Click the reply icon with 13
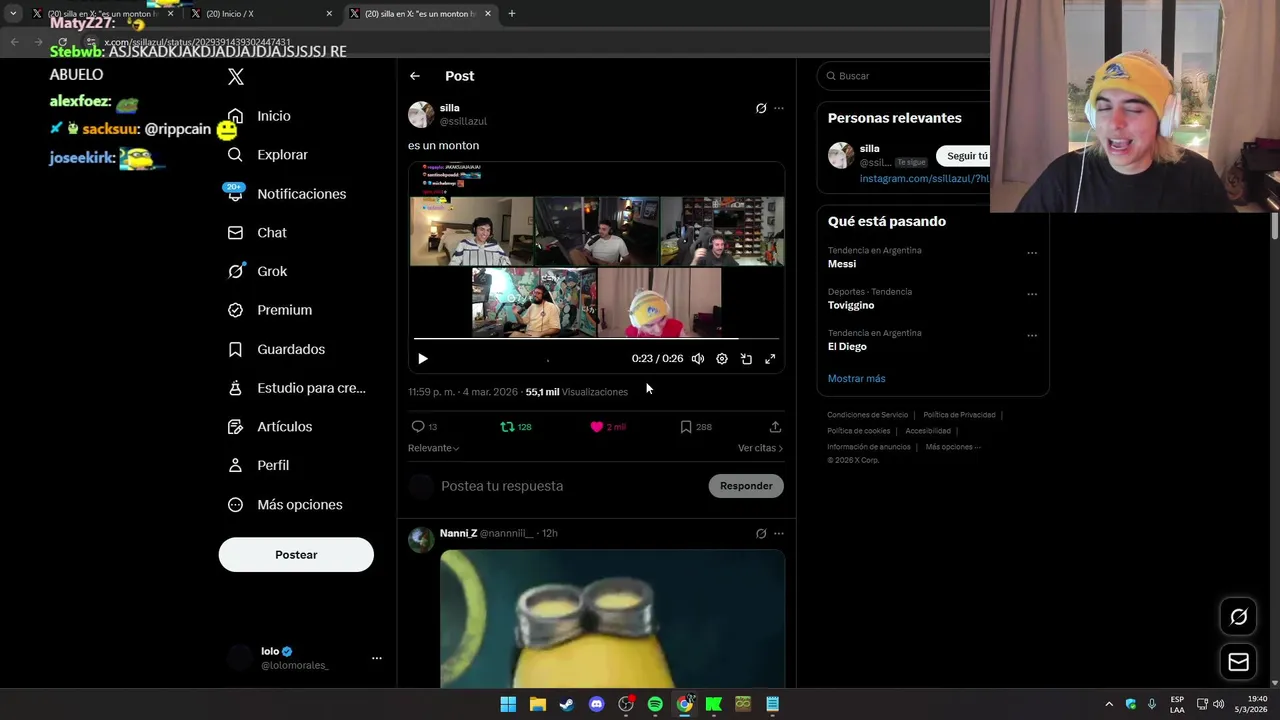This screenshot has height=720, width=1280. coord(418,427)
